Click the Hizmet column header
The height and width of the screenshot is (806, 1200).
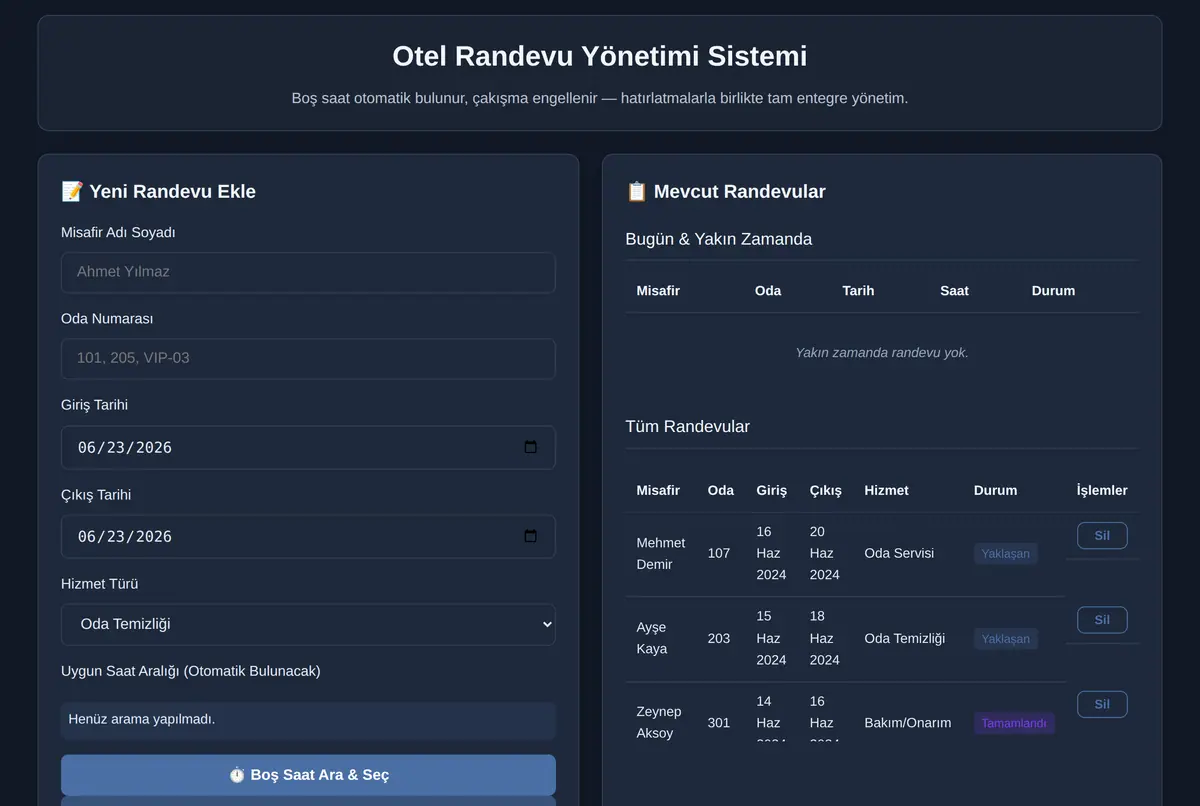[x=887, y=490]
